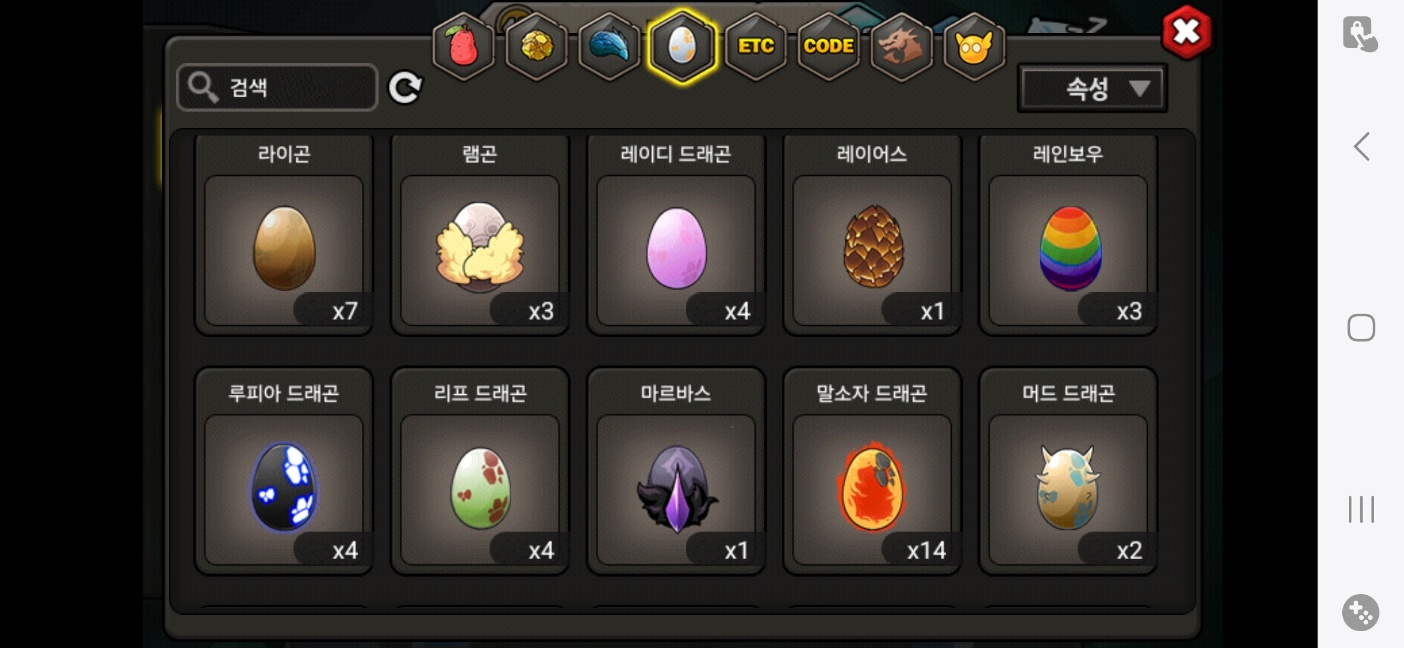
Task: Select the gold gem category tab
Action: click(x=537, y=46)
